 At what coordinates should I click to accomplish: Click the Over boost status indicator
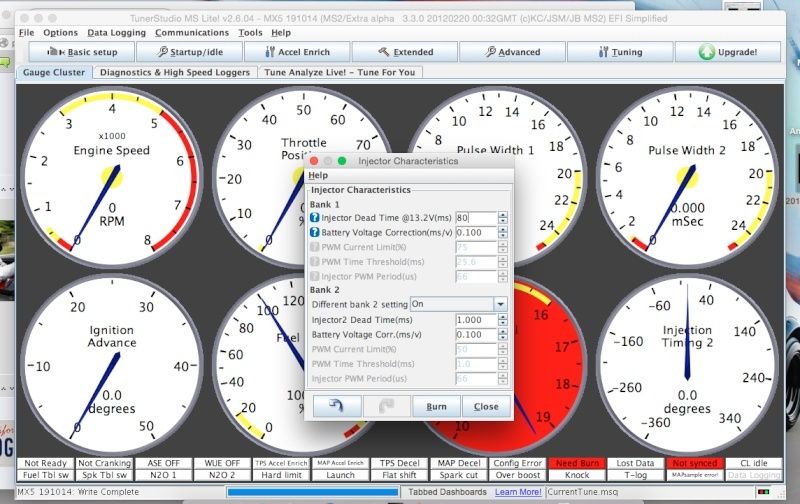coord(517,475)
